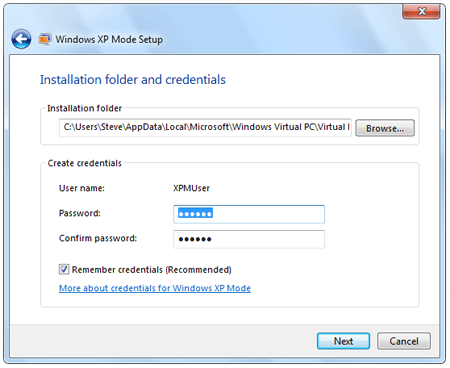This screenshot has height=368, width=450.
Task: Open More about credentials for Windows XP Mode
Action: (155, 288)
